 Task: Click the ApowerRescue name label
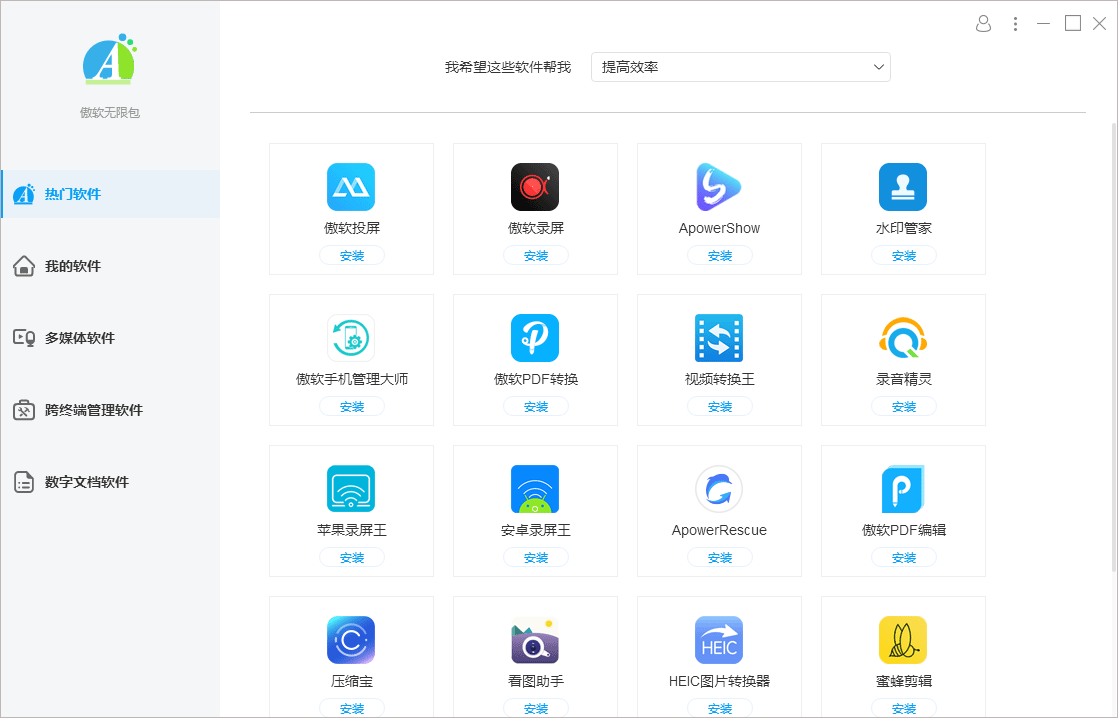point(719,530)
